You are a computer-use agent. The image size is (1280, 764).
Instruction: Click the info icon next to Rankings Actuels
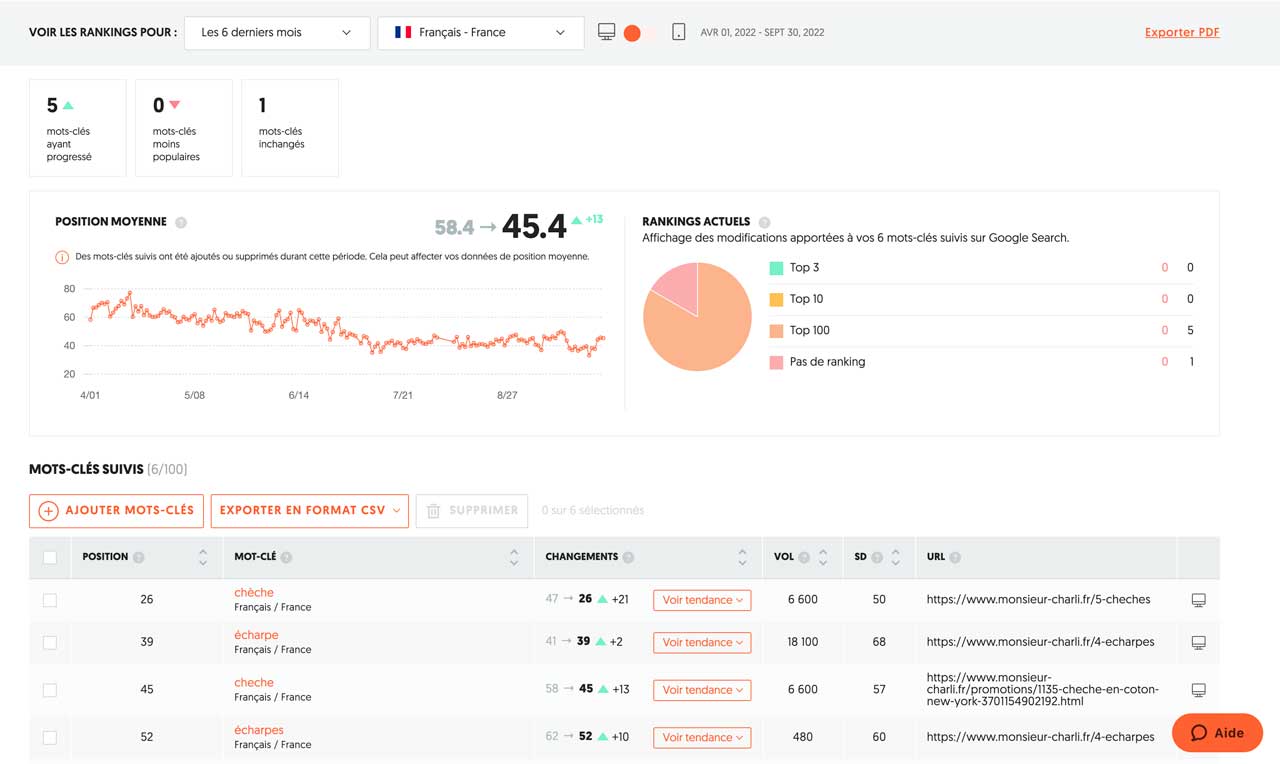pyautogui.click(x=764, y=222)
